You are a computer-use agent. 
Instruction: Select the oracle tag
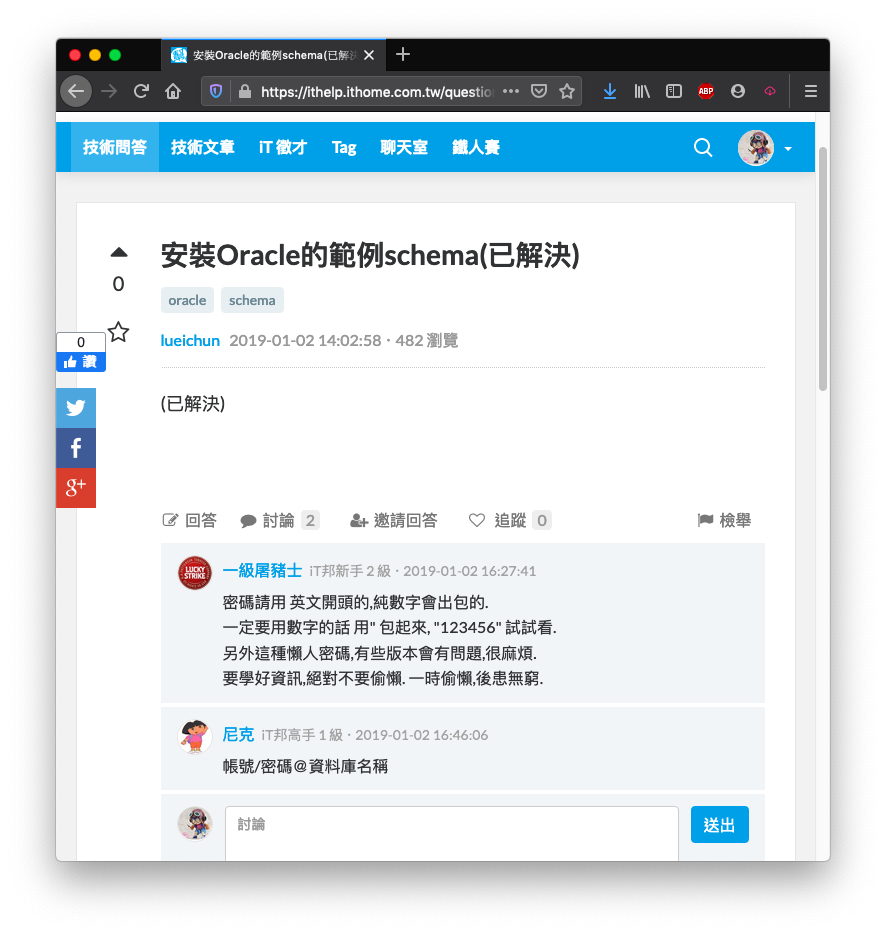pyautogui.click(x=187, y=300)
